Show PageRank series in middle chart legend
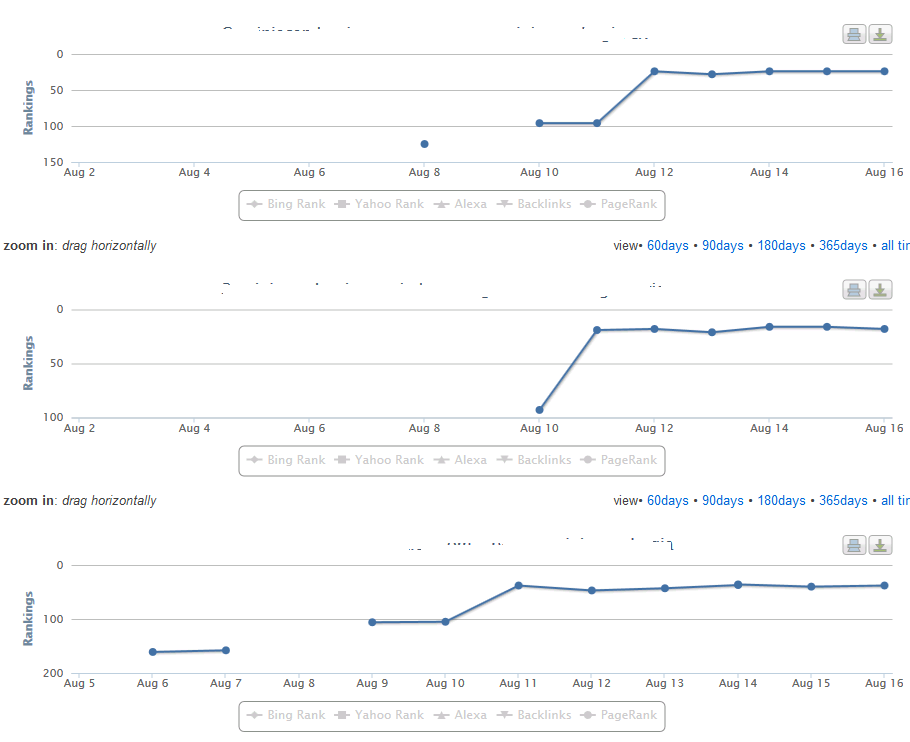Screen dimensions: 910x742 (x=619, y=460)
